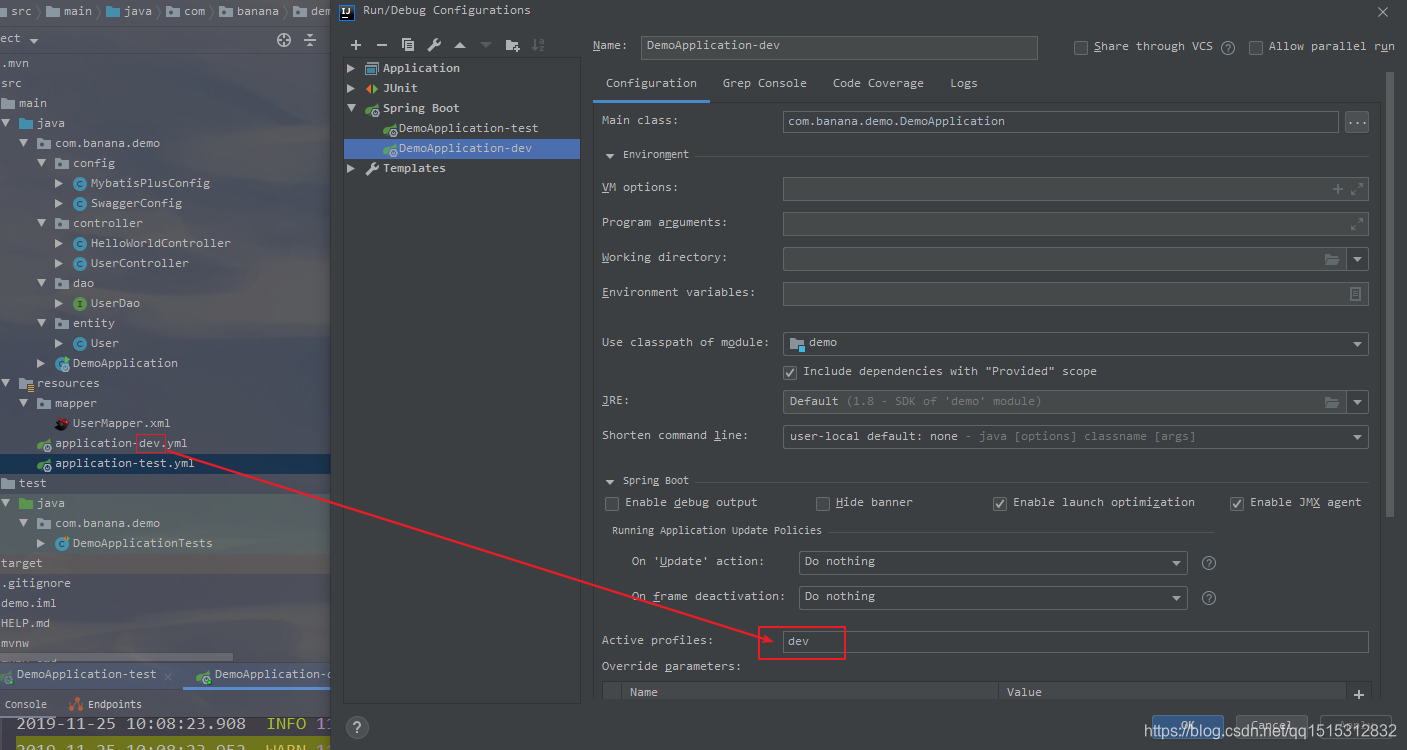1407x750 pixels.
Task: Expand Application configuration node
Action: (x=351, y=68)
